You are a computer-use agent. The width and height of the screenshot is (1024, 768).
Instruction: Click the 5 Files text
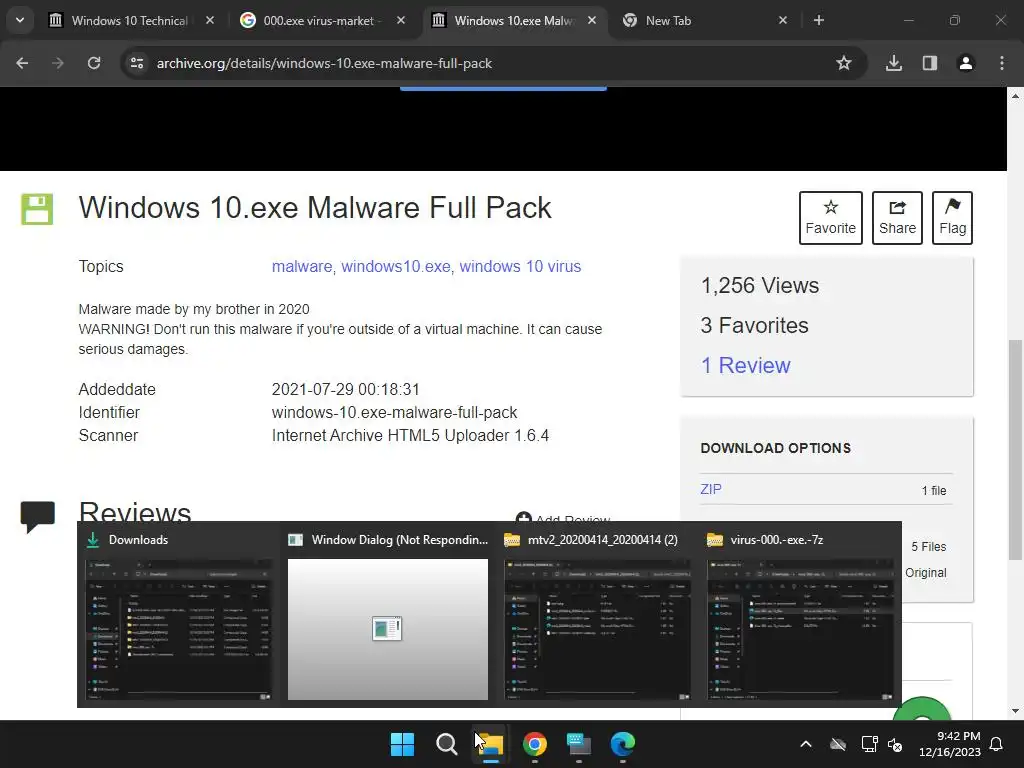click(x=929, y=547)
